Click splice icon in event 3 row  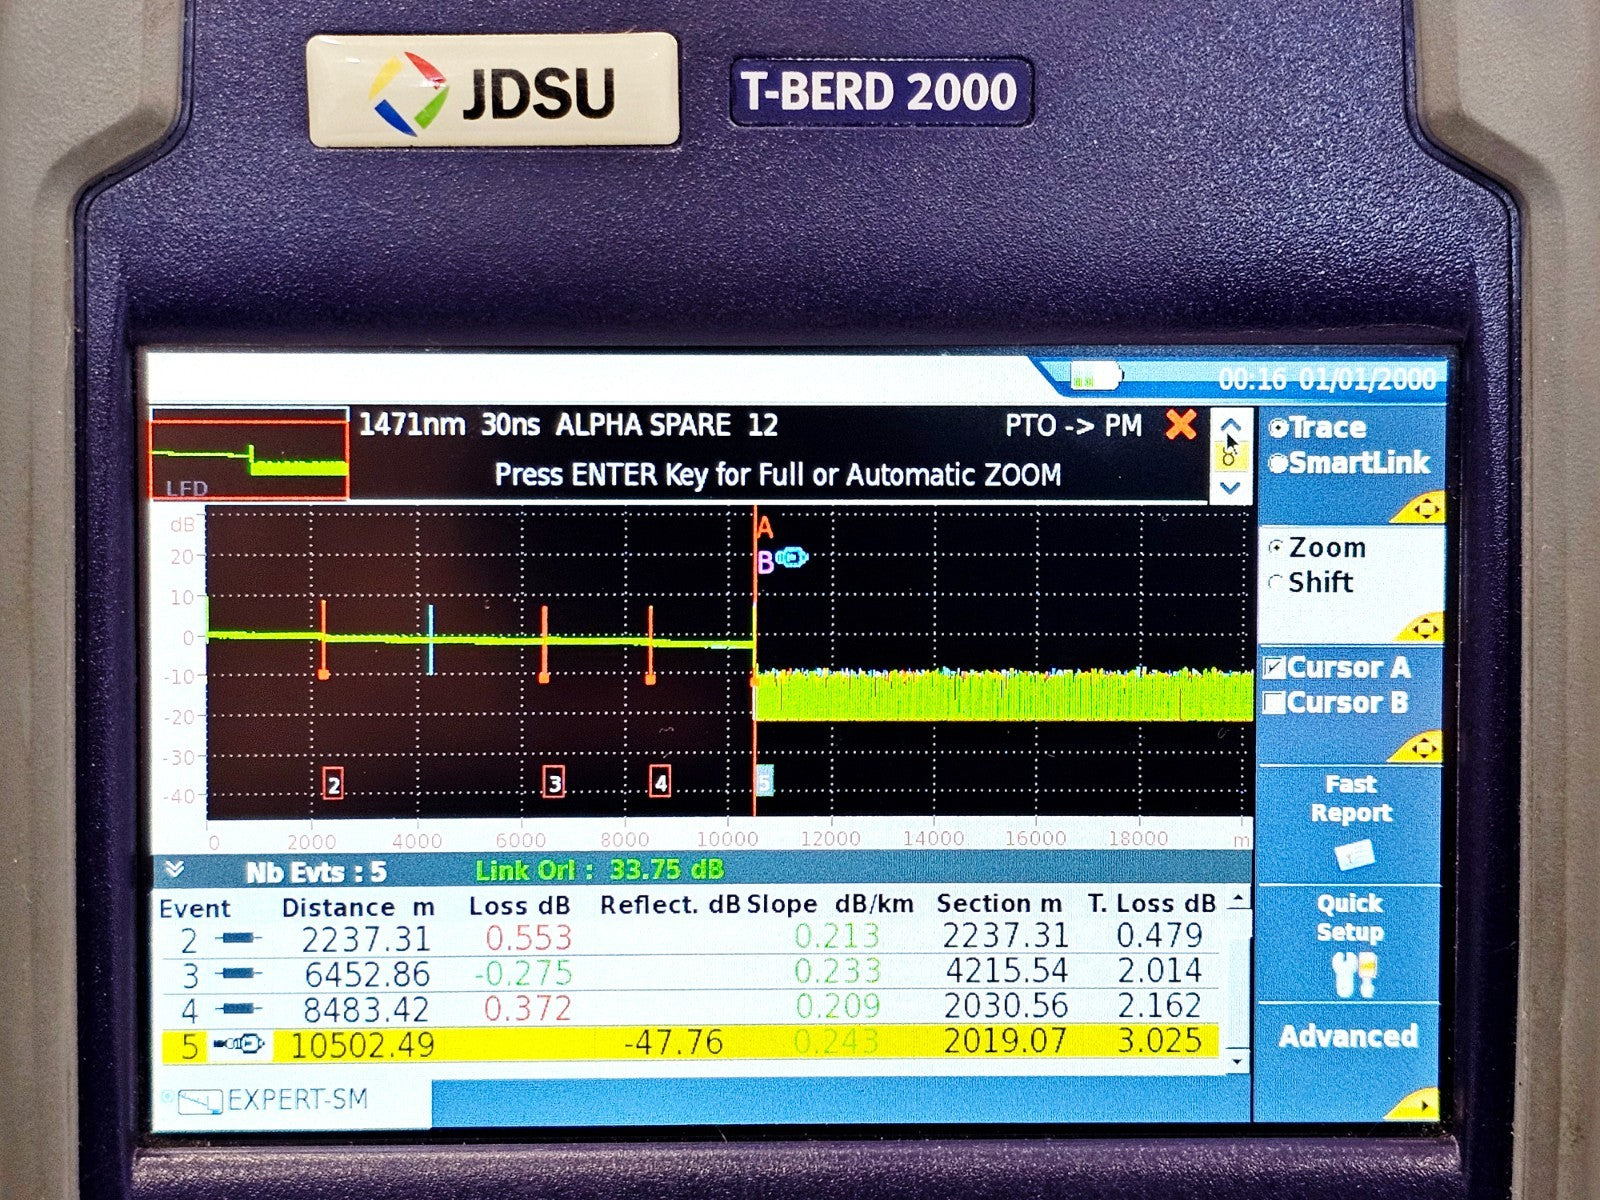coord(238,974)
